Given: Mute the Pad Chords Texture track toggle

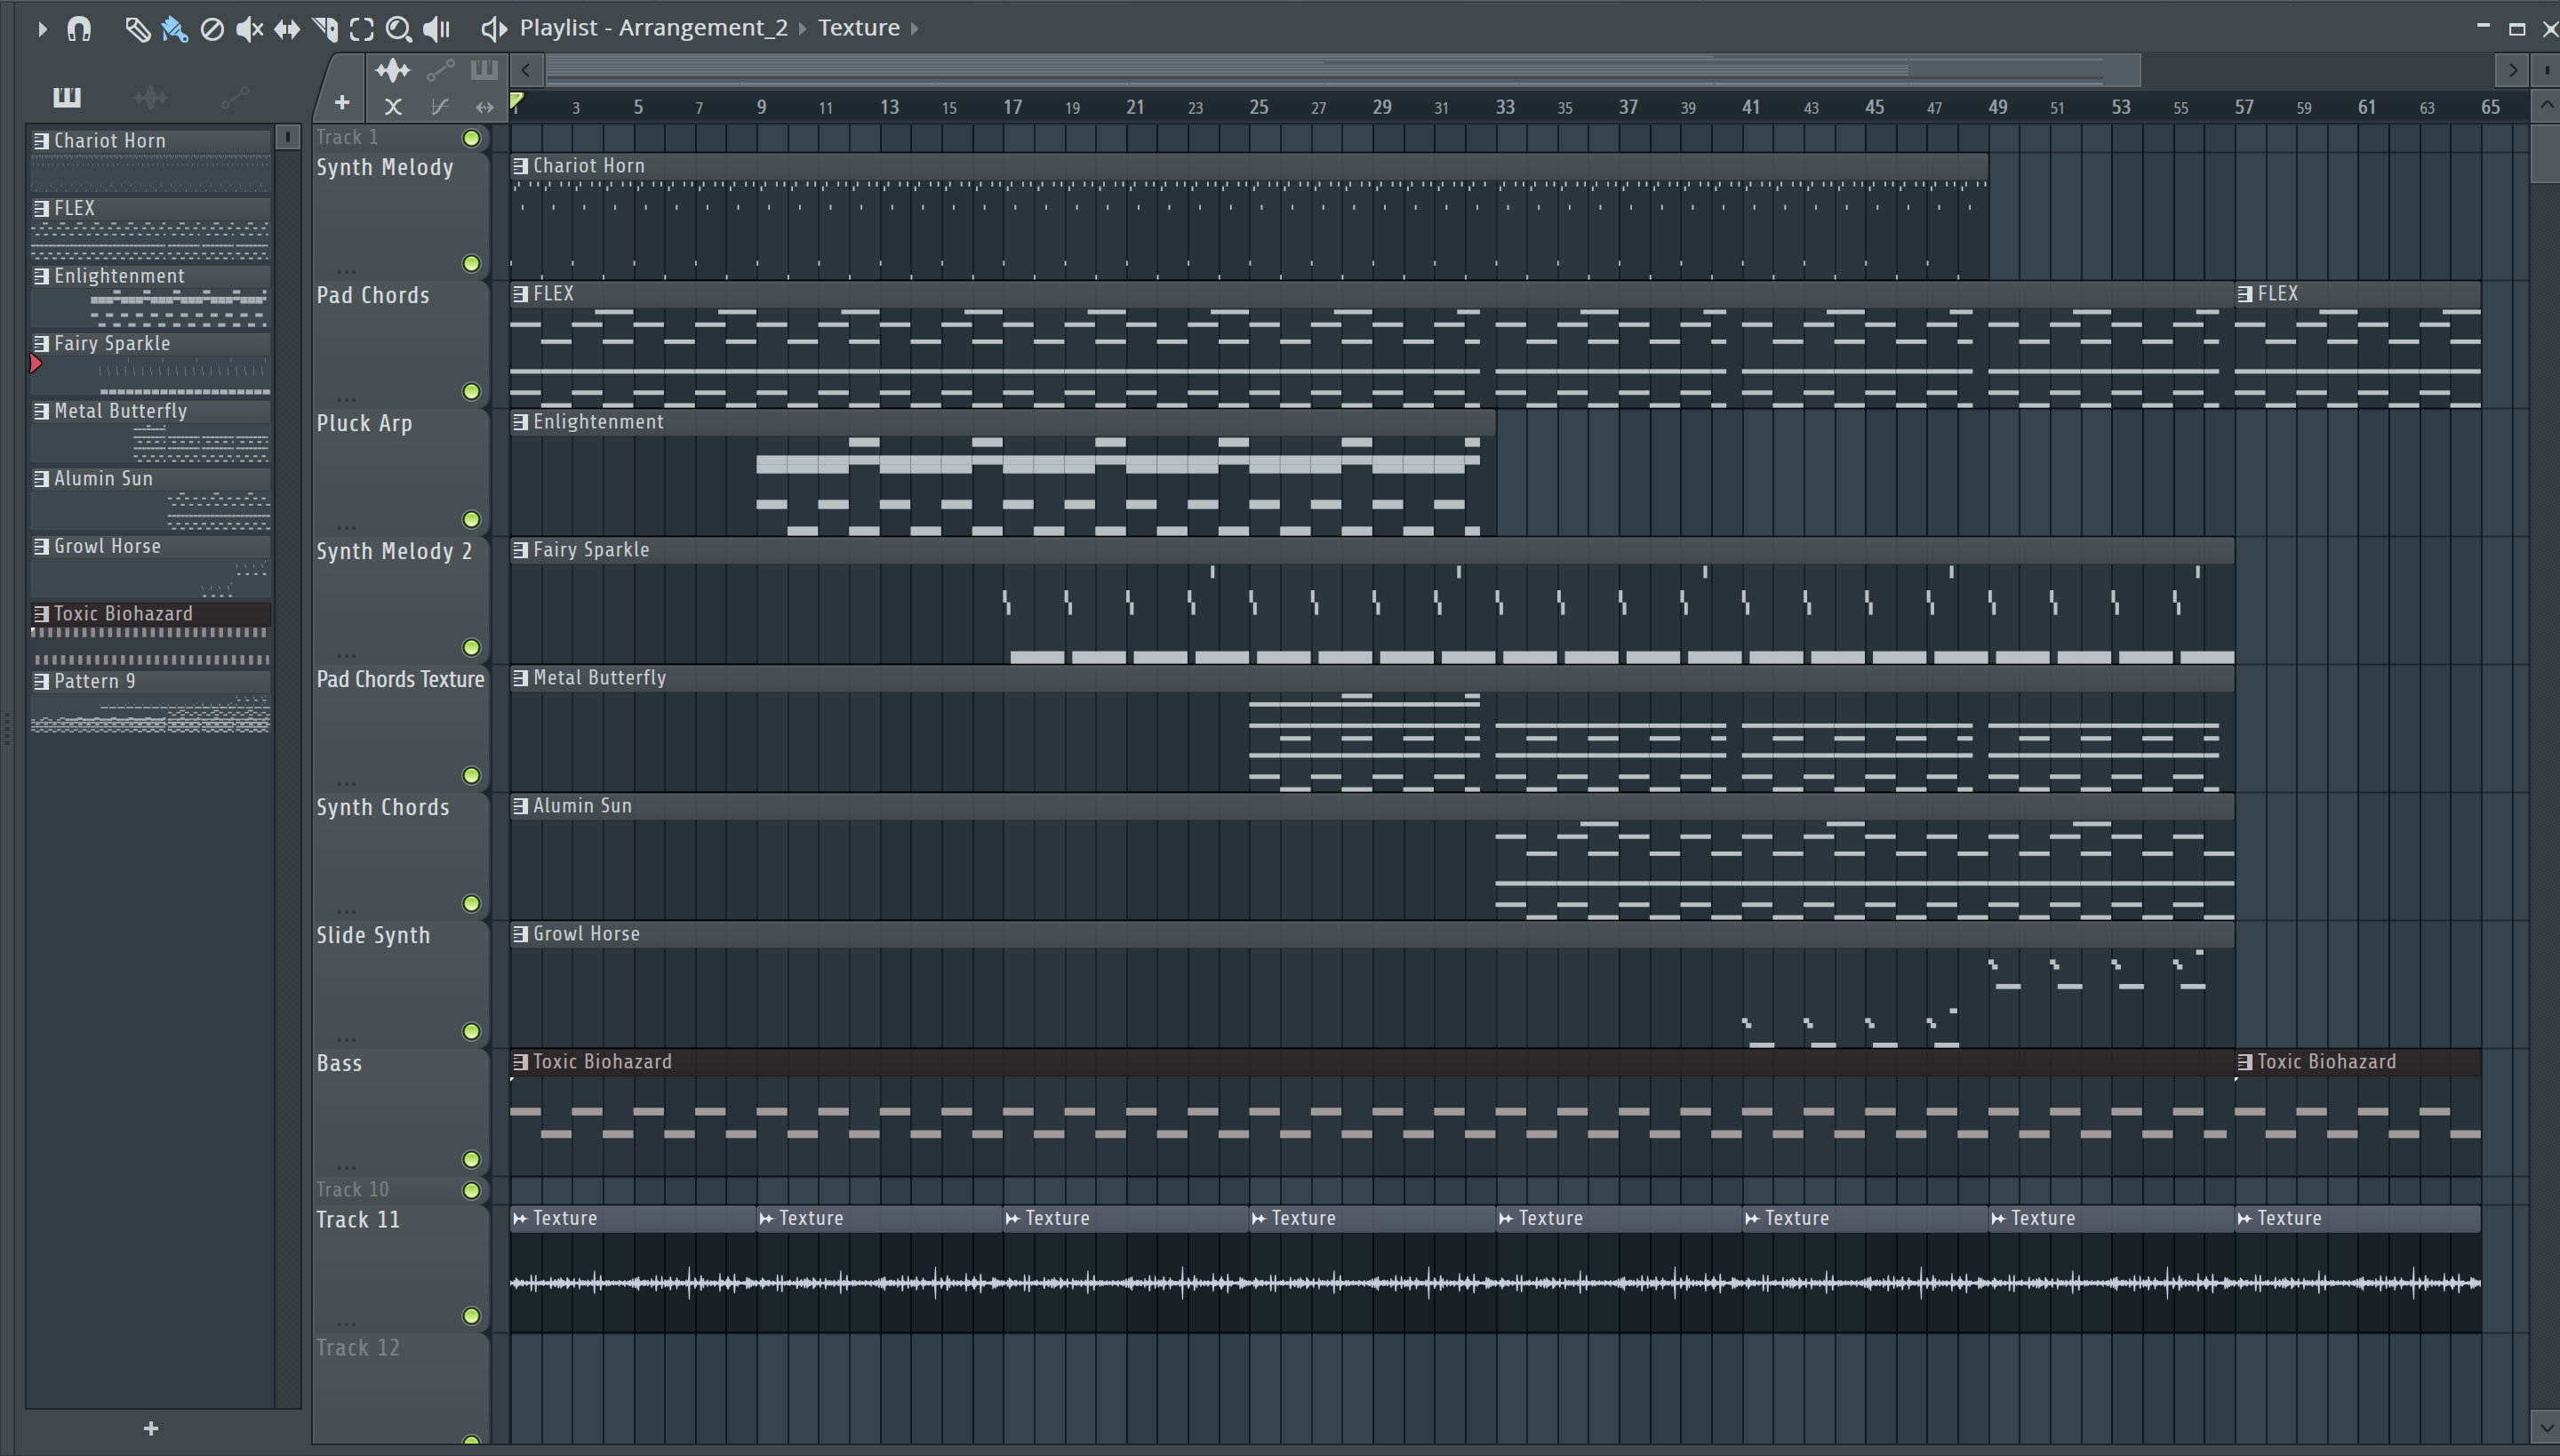Looking at the screenshot, I should (x=471, y=776).
